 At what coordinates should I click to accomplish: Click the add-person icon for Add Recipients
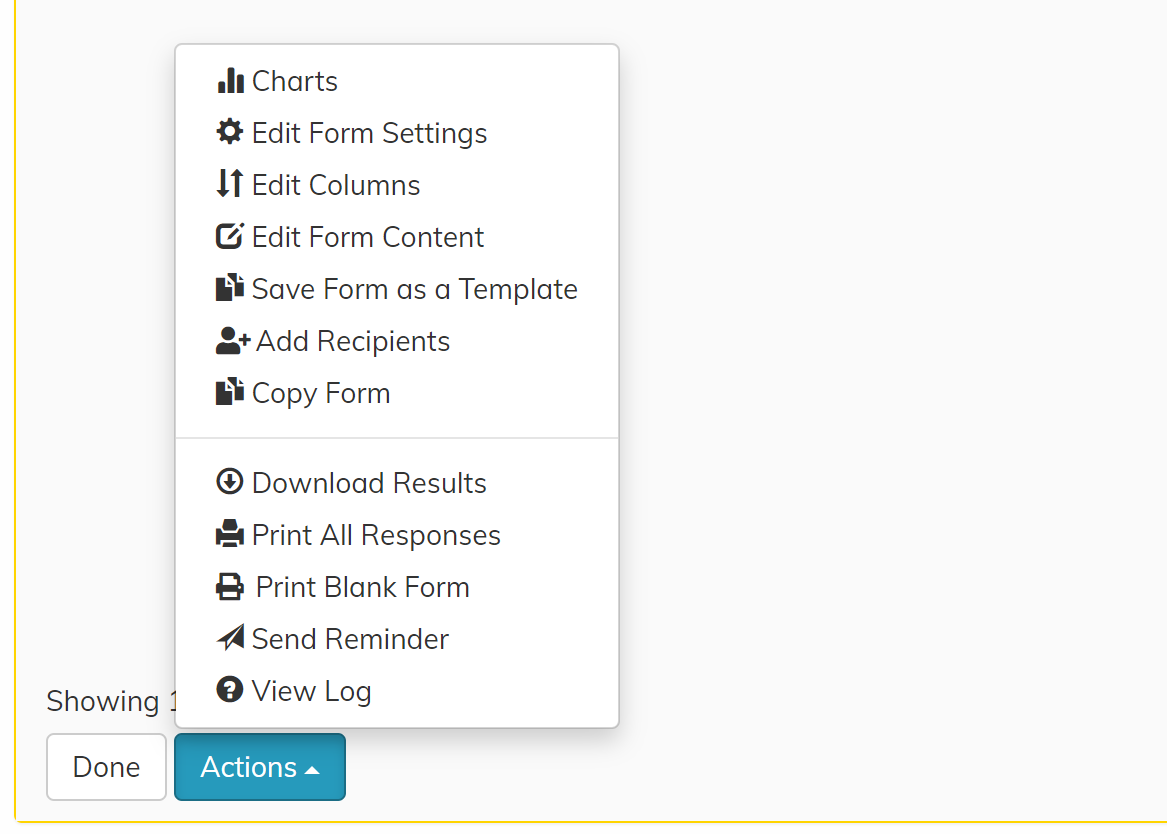point(232,341)
